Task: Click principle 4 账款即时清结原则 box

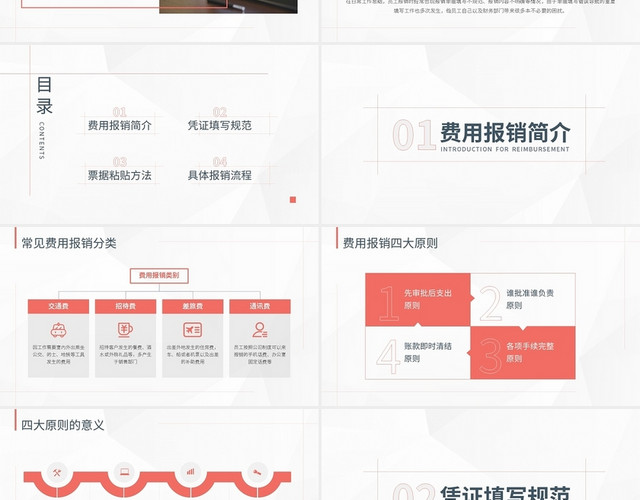Action: pyautogui.click(x=418, y=353)
